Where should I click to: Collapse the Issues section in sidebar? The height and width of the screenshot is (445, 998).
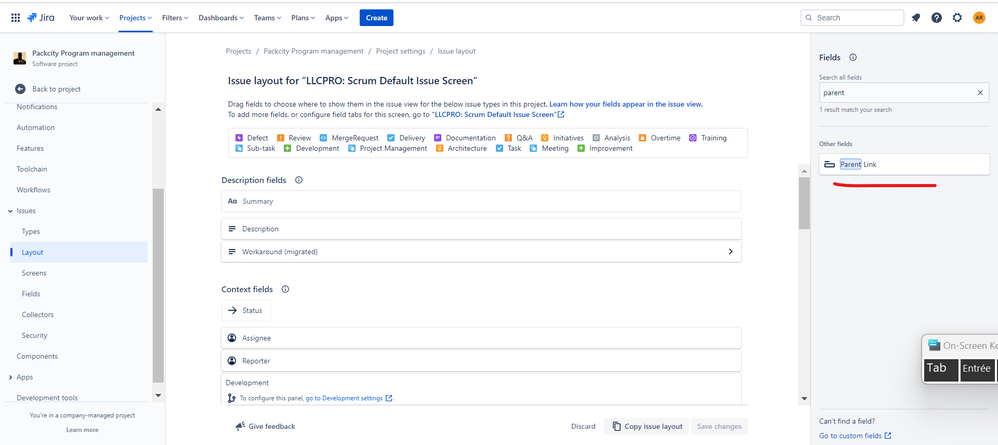coord(10,211)
